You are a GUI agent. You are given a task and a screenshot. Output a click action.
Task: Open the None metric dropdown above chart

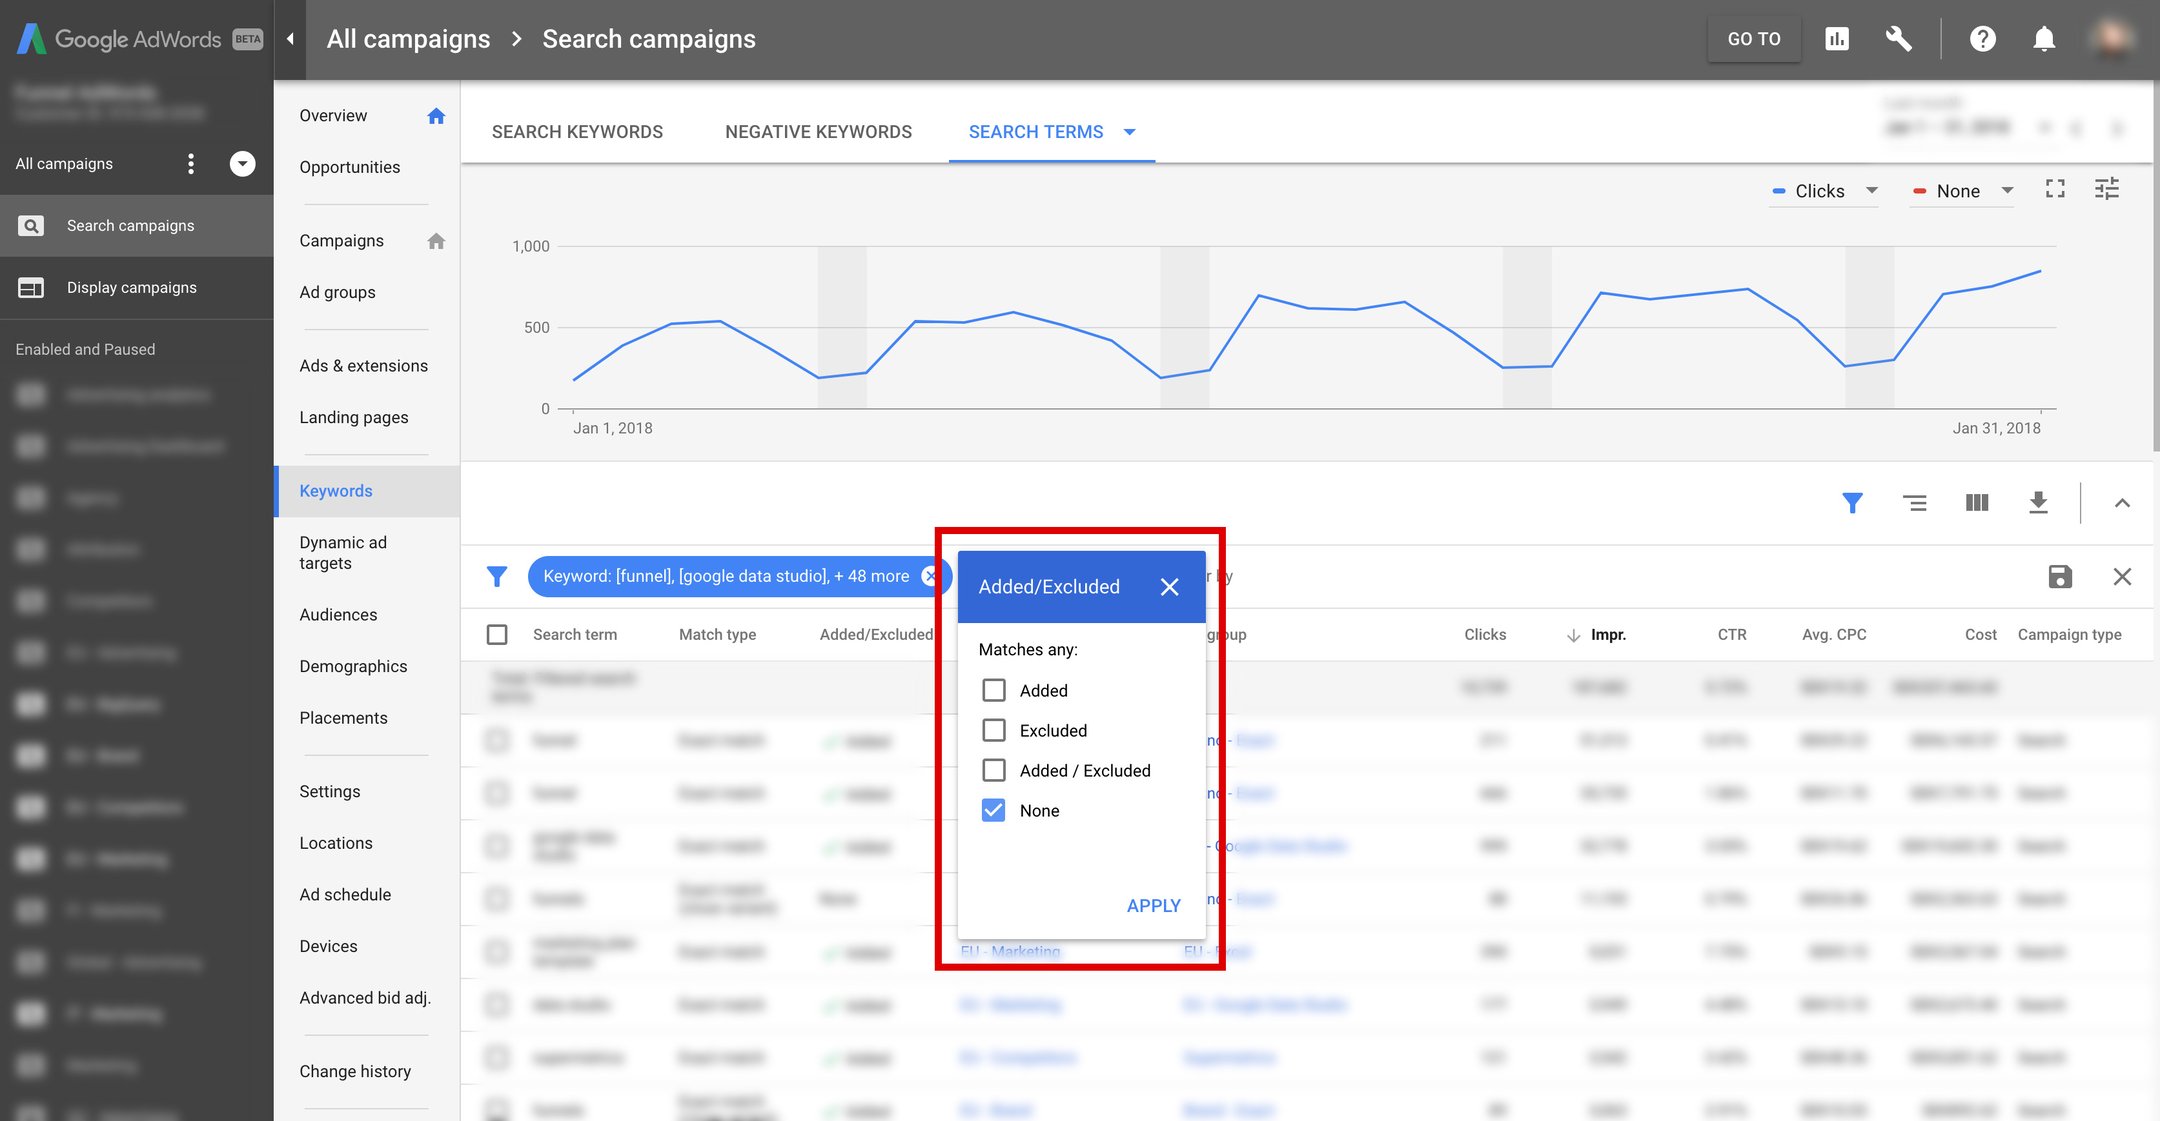point(2007,190)
